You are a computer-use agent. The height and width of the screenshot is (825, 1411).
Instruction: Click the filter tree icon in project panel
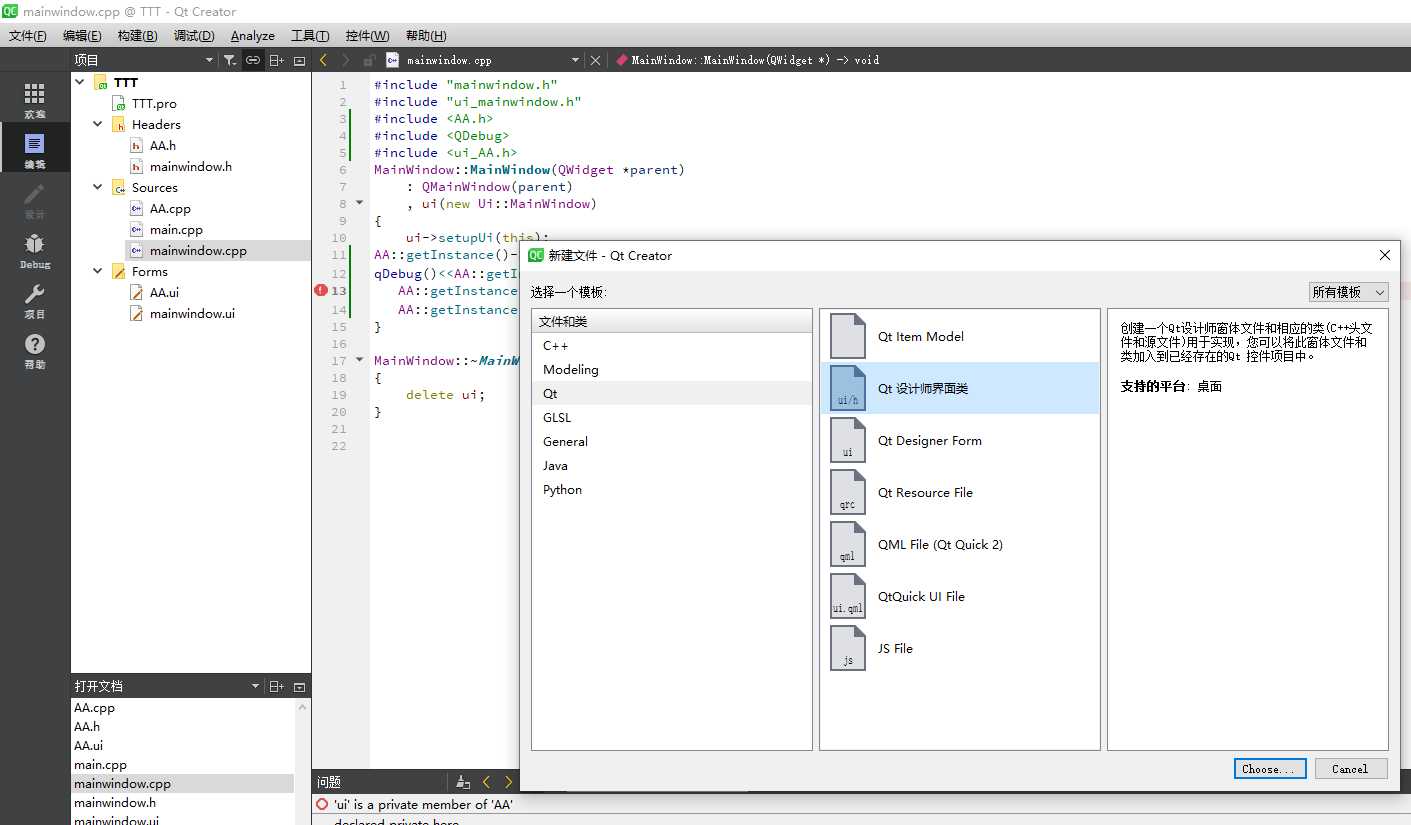[230, 60]
